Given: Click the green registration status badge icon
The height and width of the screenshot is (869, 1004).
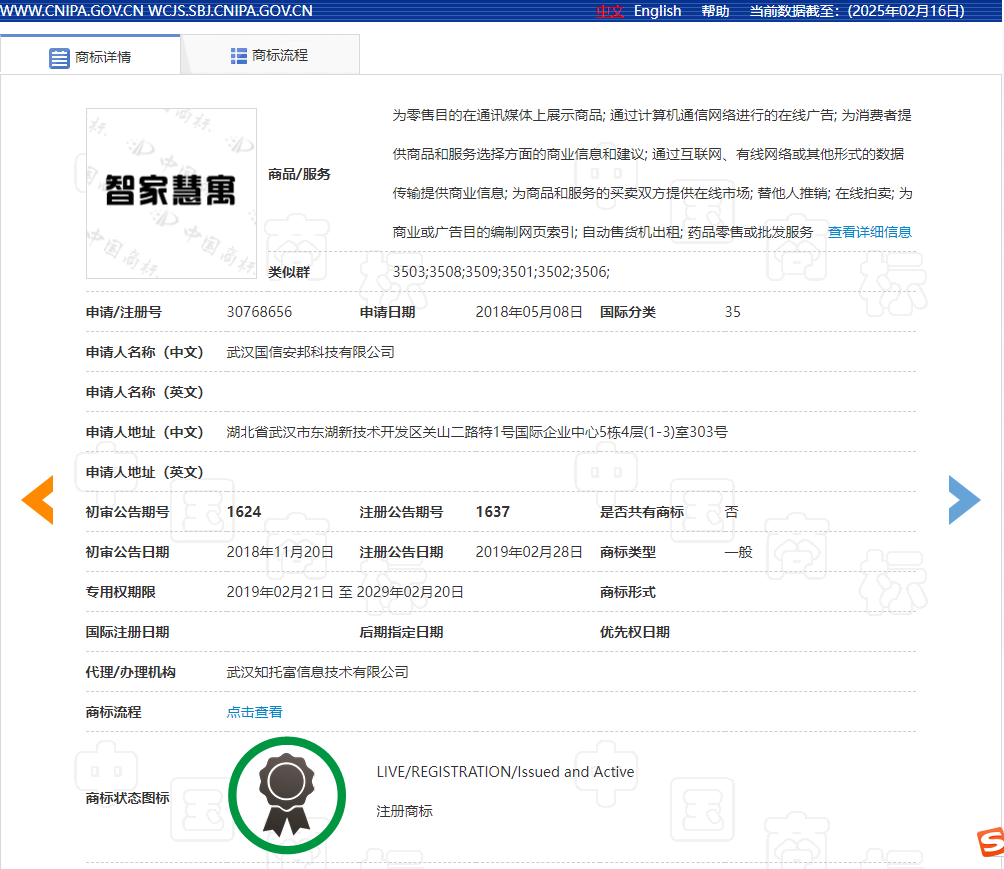Looking at the screenshot, I should coord(287,795).
